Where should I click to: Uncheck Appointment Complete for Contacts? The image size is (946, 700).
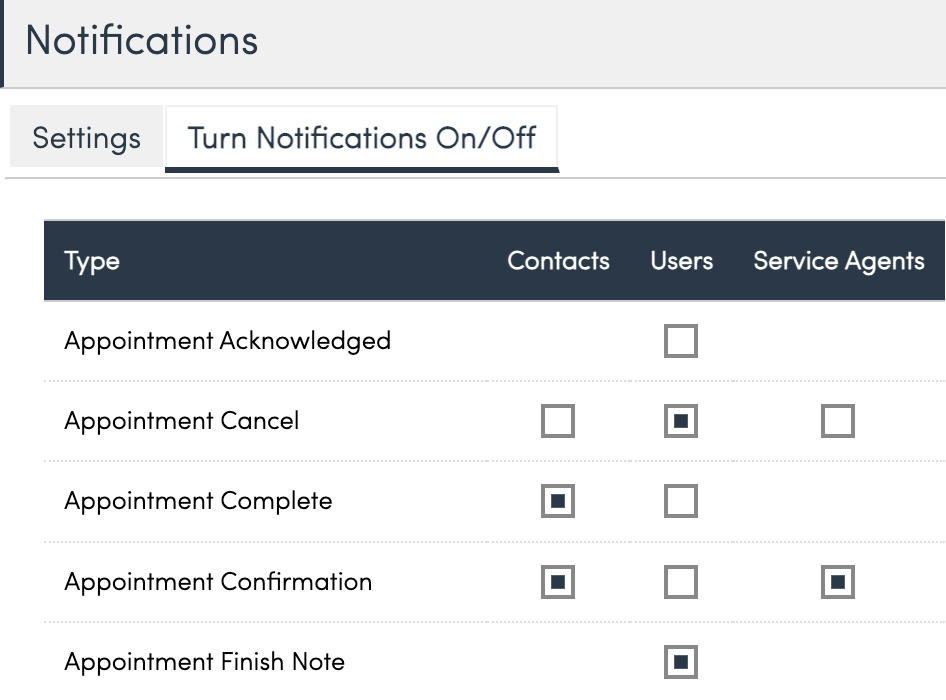pyautogui.click(x=558, y=501)
